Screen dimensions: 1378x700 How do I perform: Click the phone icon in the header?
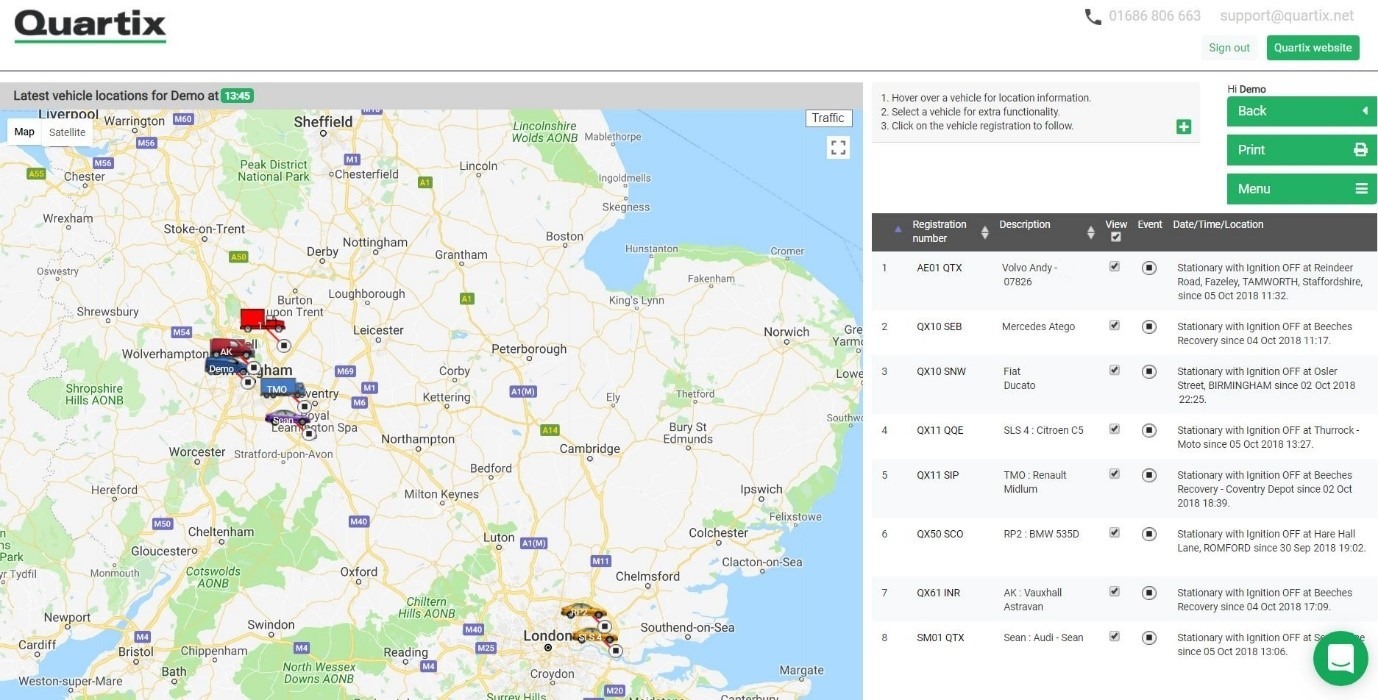click(x=1091, y=15)
